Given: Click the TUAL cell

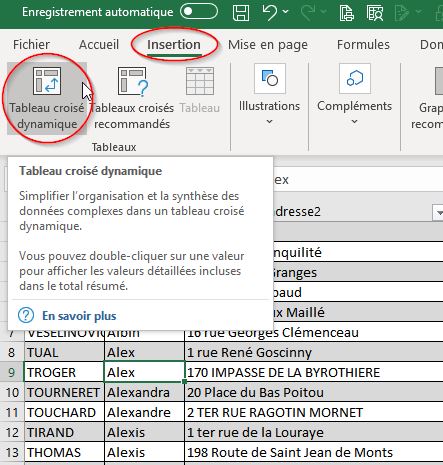Looking at the screenshot, I should 64,352.
